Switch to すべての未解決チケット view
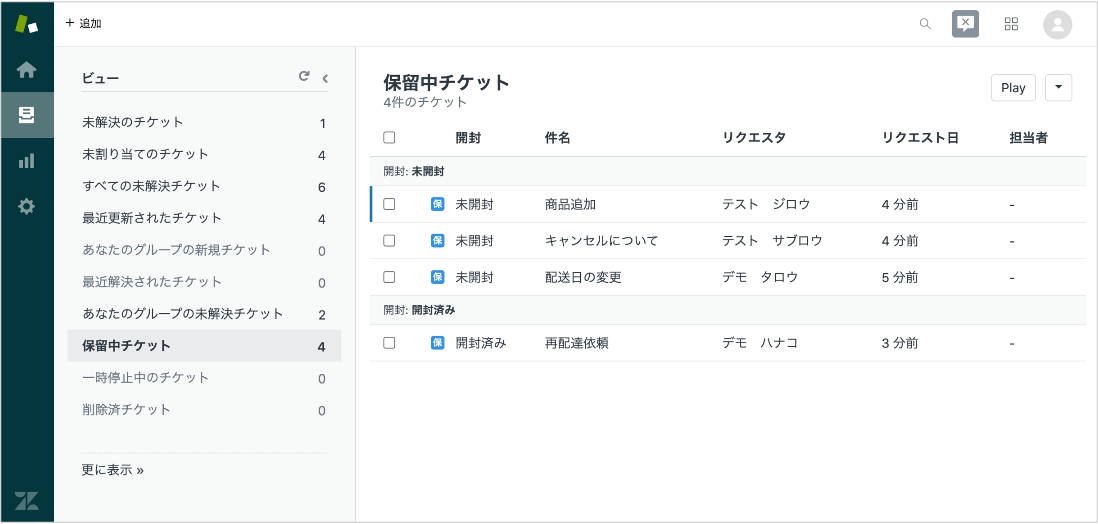The width and height of the screenshot is (1098, 524). [x=151, y=186]
